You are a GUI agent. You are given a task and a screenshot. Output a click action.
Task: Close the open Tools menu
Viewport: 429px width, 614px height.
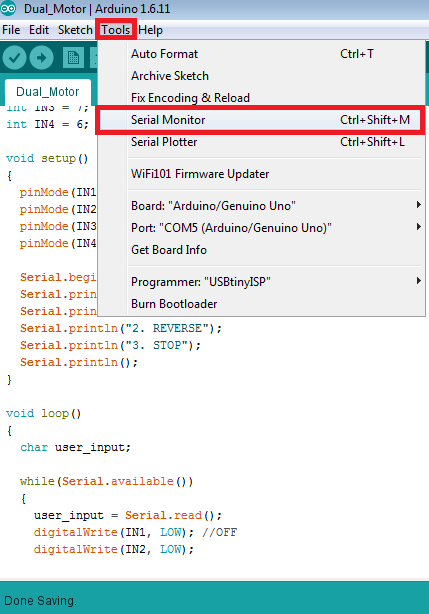[116, 30]
